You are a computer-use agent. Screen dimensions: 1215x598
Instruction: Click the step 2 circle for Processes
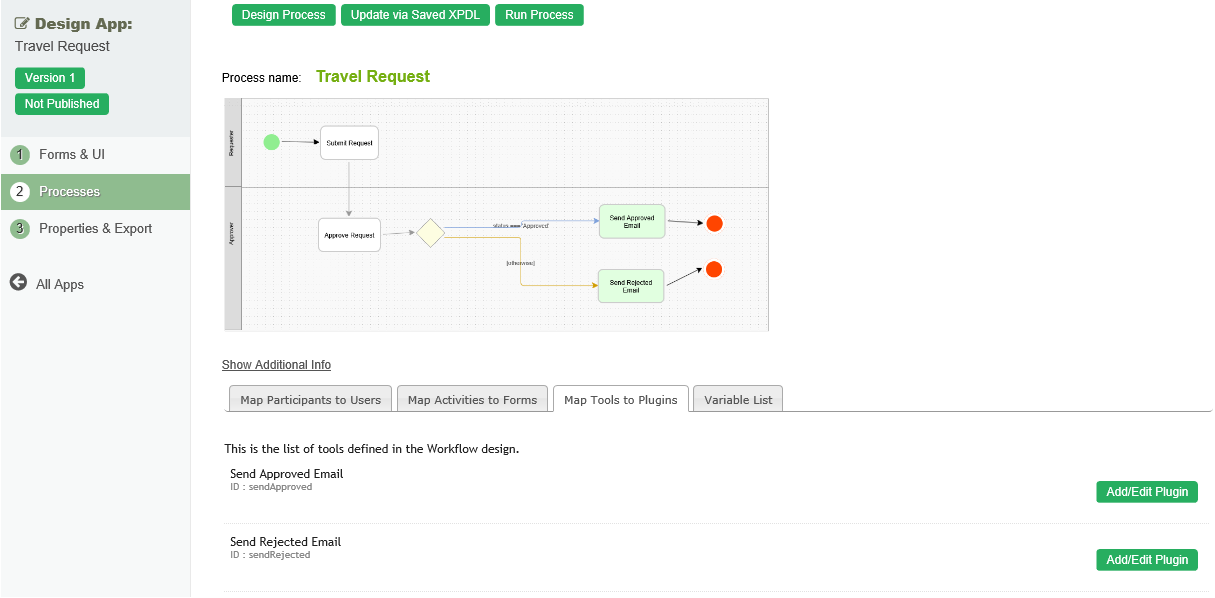[20, 192]
